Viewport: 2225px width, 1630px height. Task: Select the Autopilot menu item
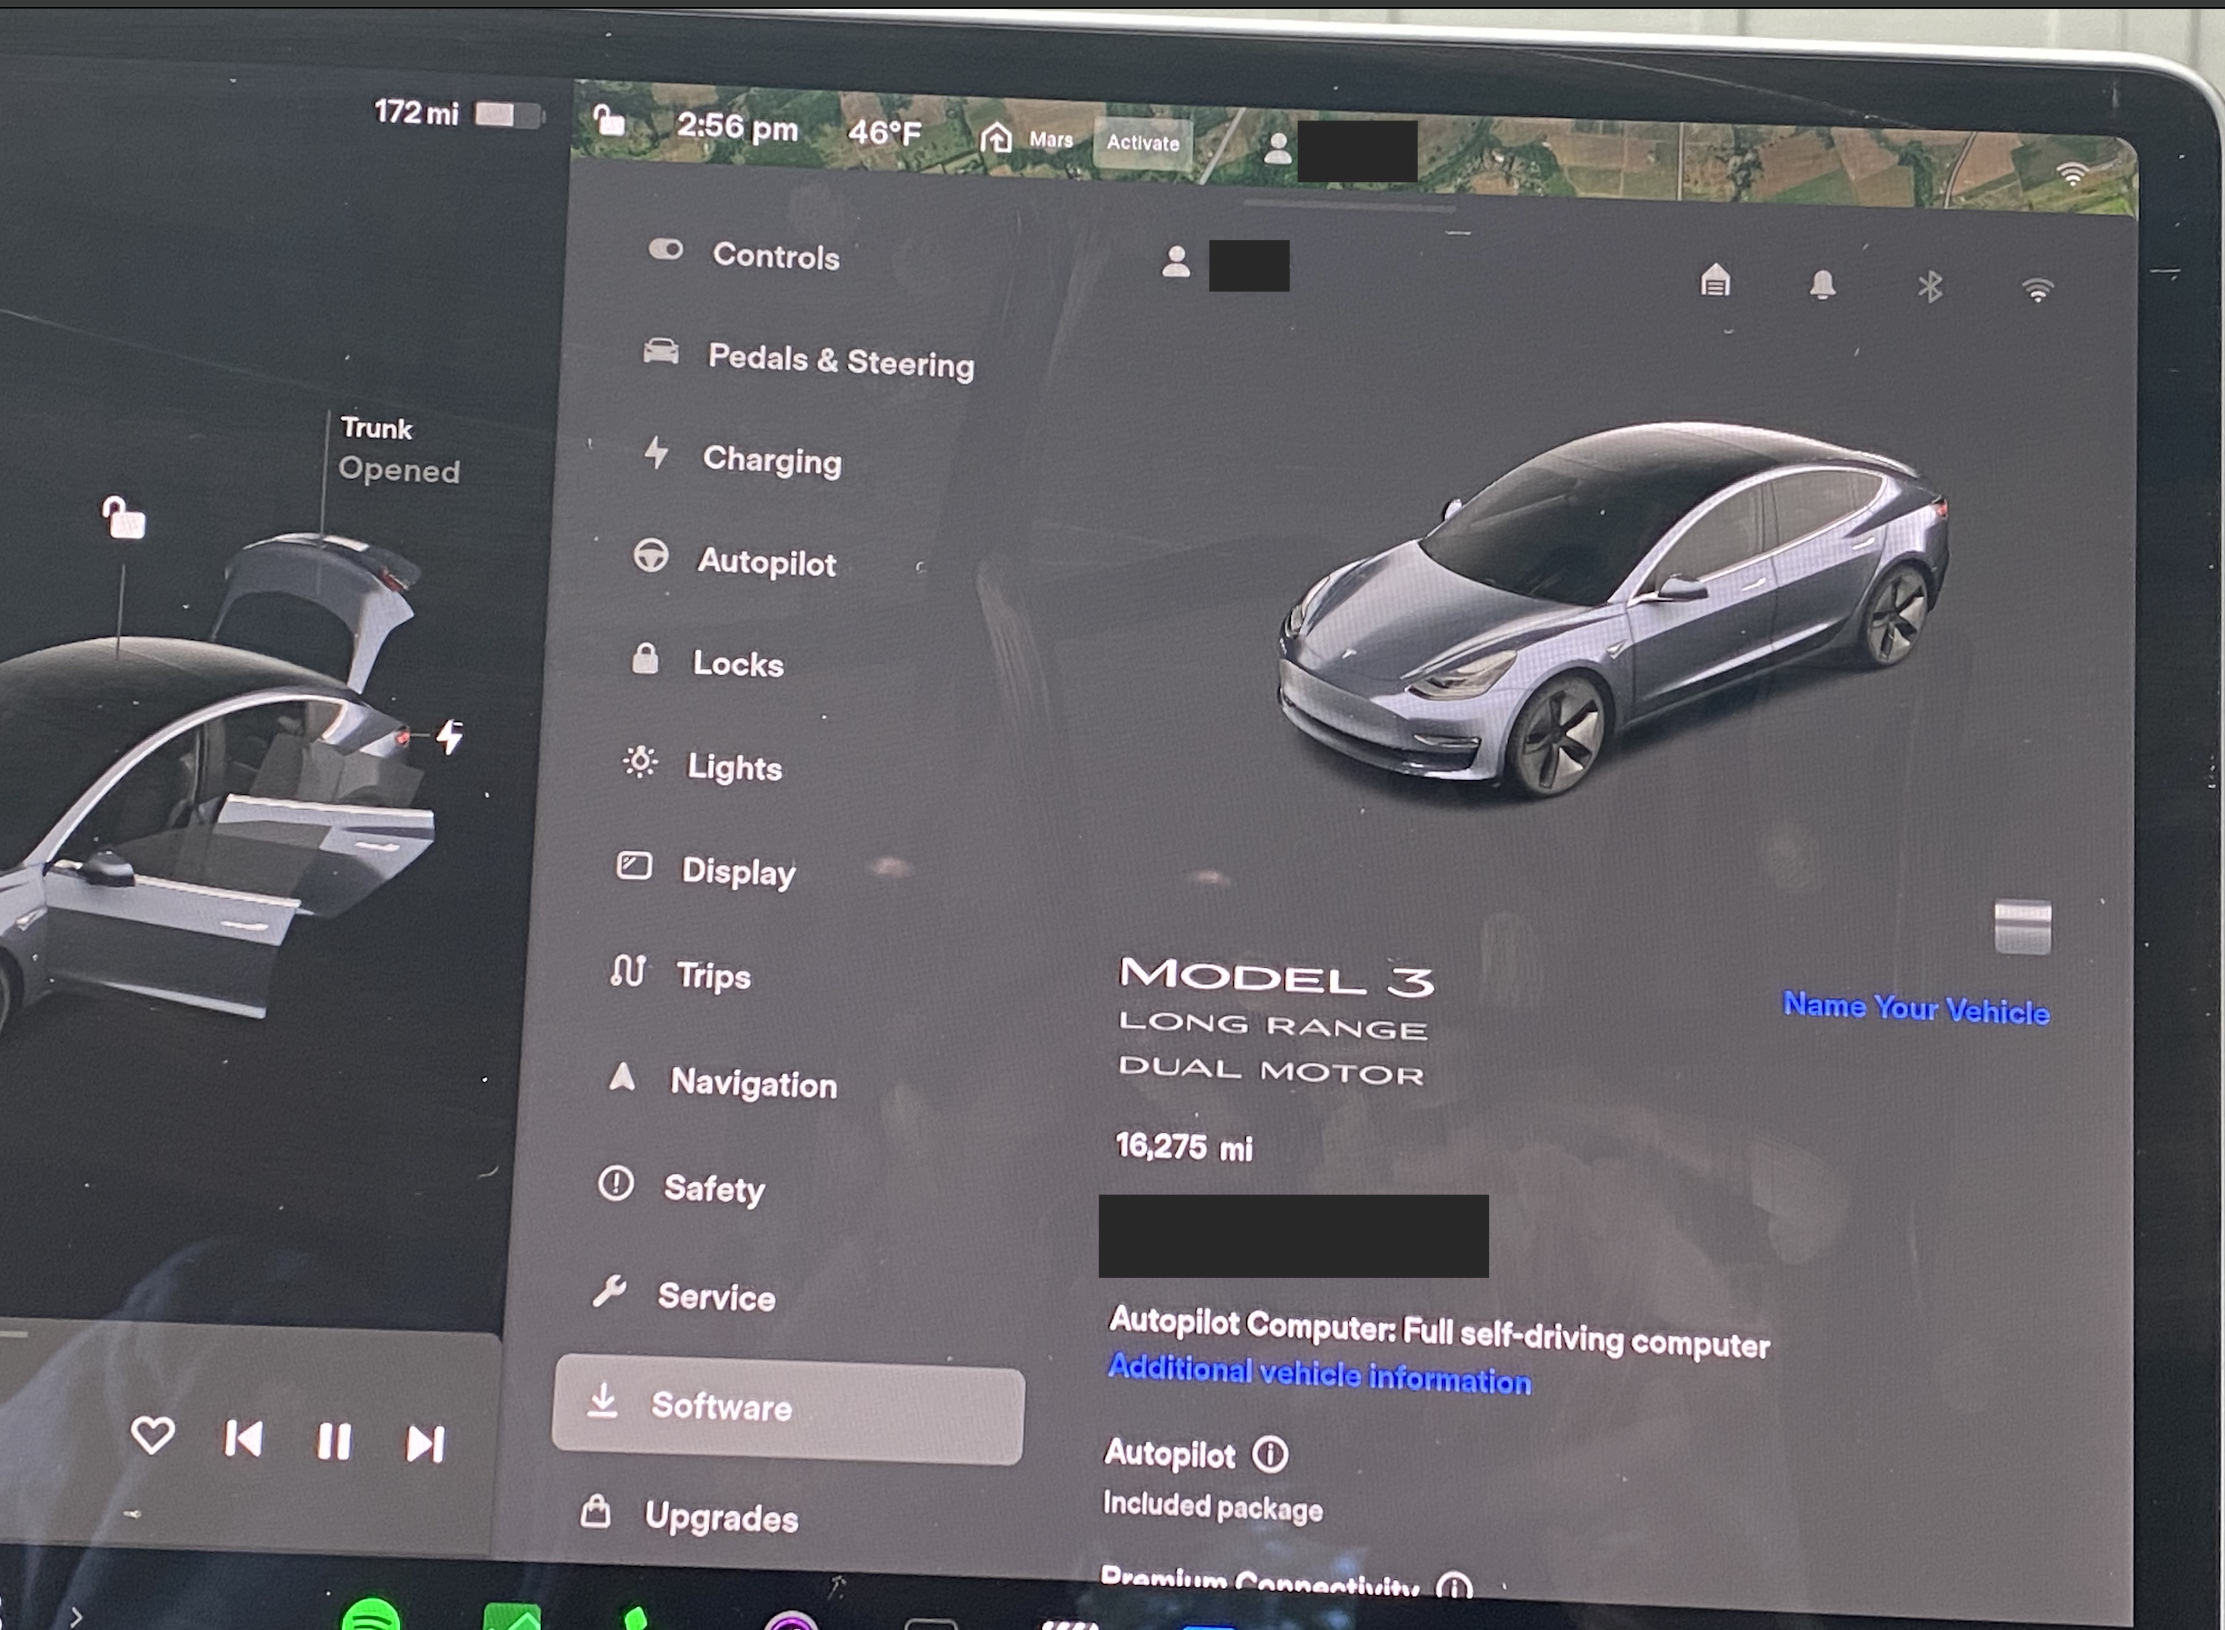click(765, 563)
